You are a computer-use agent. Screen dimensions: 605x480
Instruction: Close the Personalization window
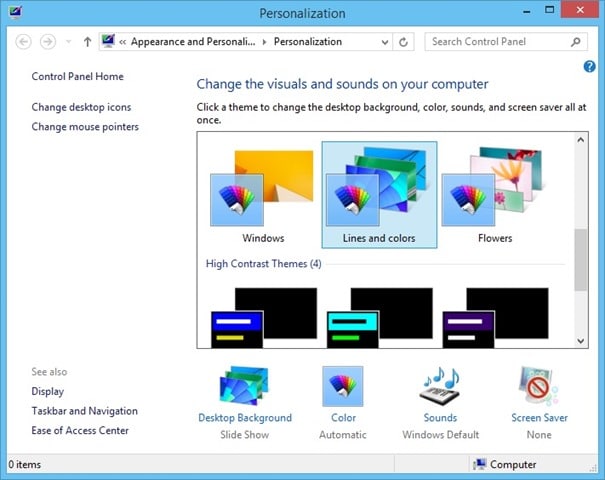click(x=580, y=10)
